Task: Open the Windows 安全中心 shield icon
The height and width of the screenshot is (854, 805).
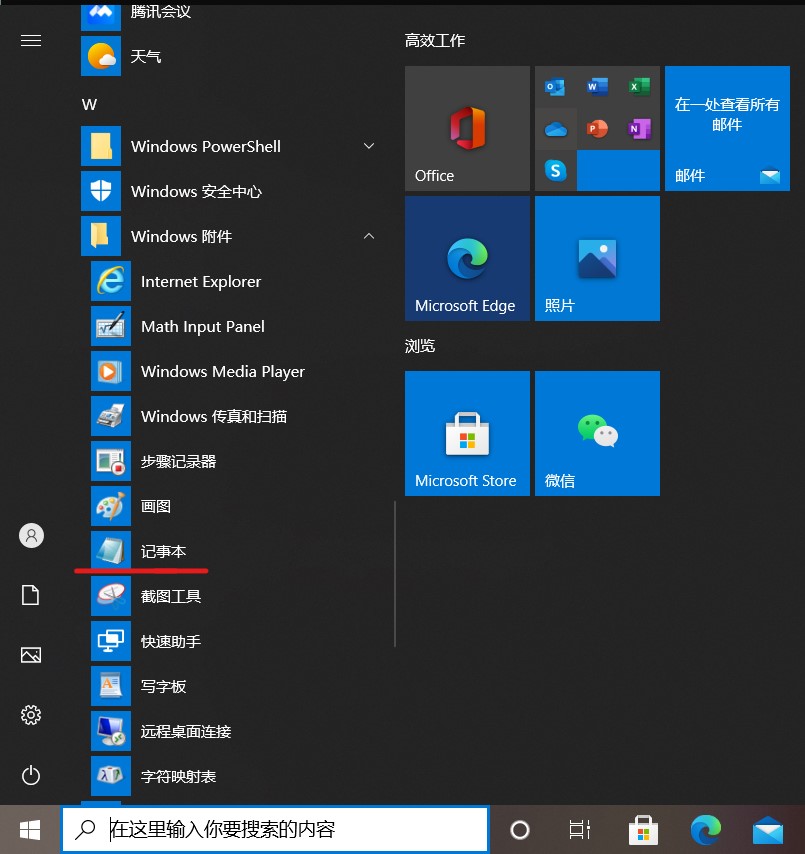Action: coord(101,191)
